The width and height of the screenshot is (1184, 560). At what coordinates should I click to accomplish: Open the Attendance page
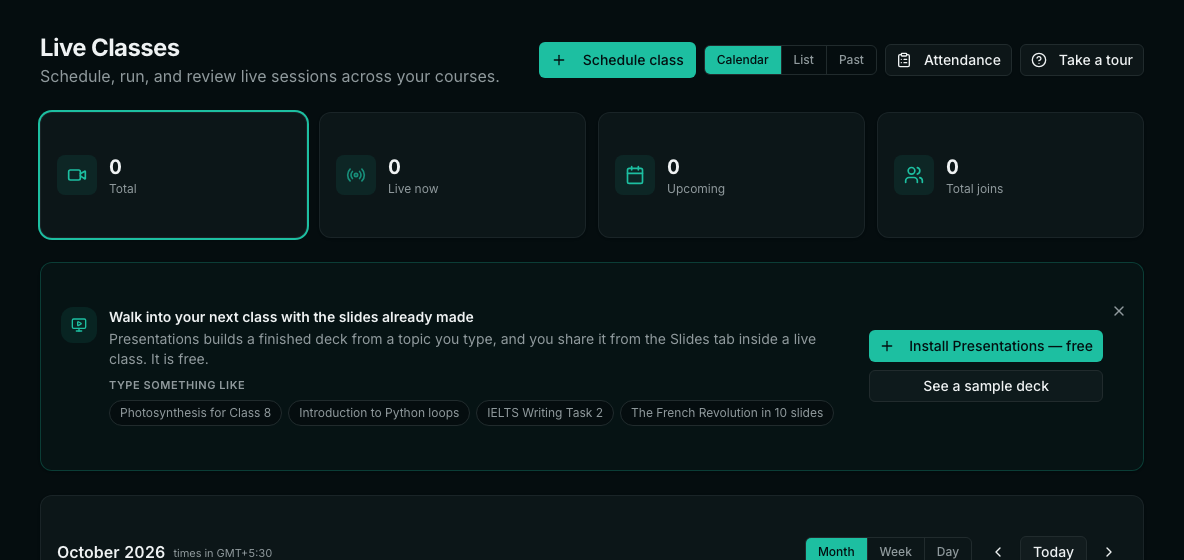pyautogui.click(x=948, y=60)
